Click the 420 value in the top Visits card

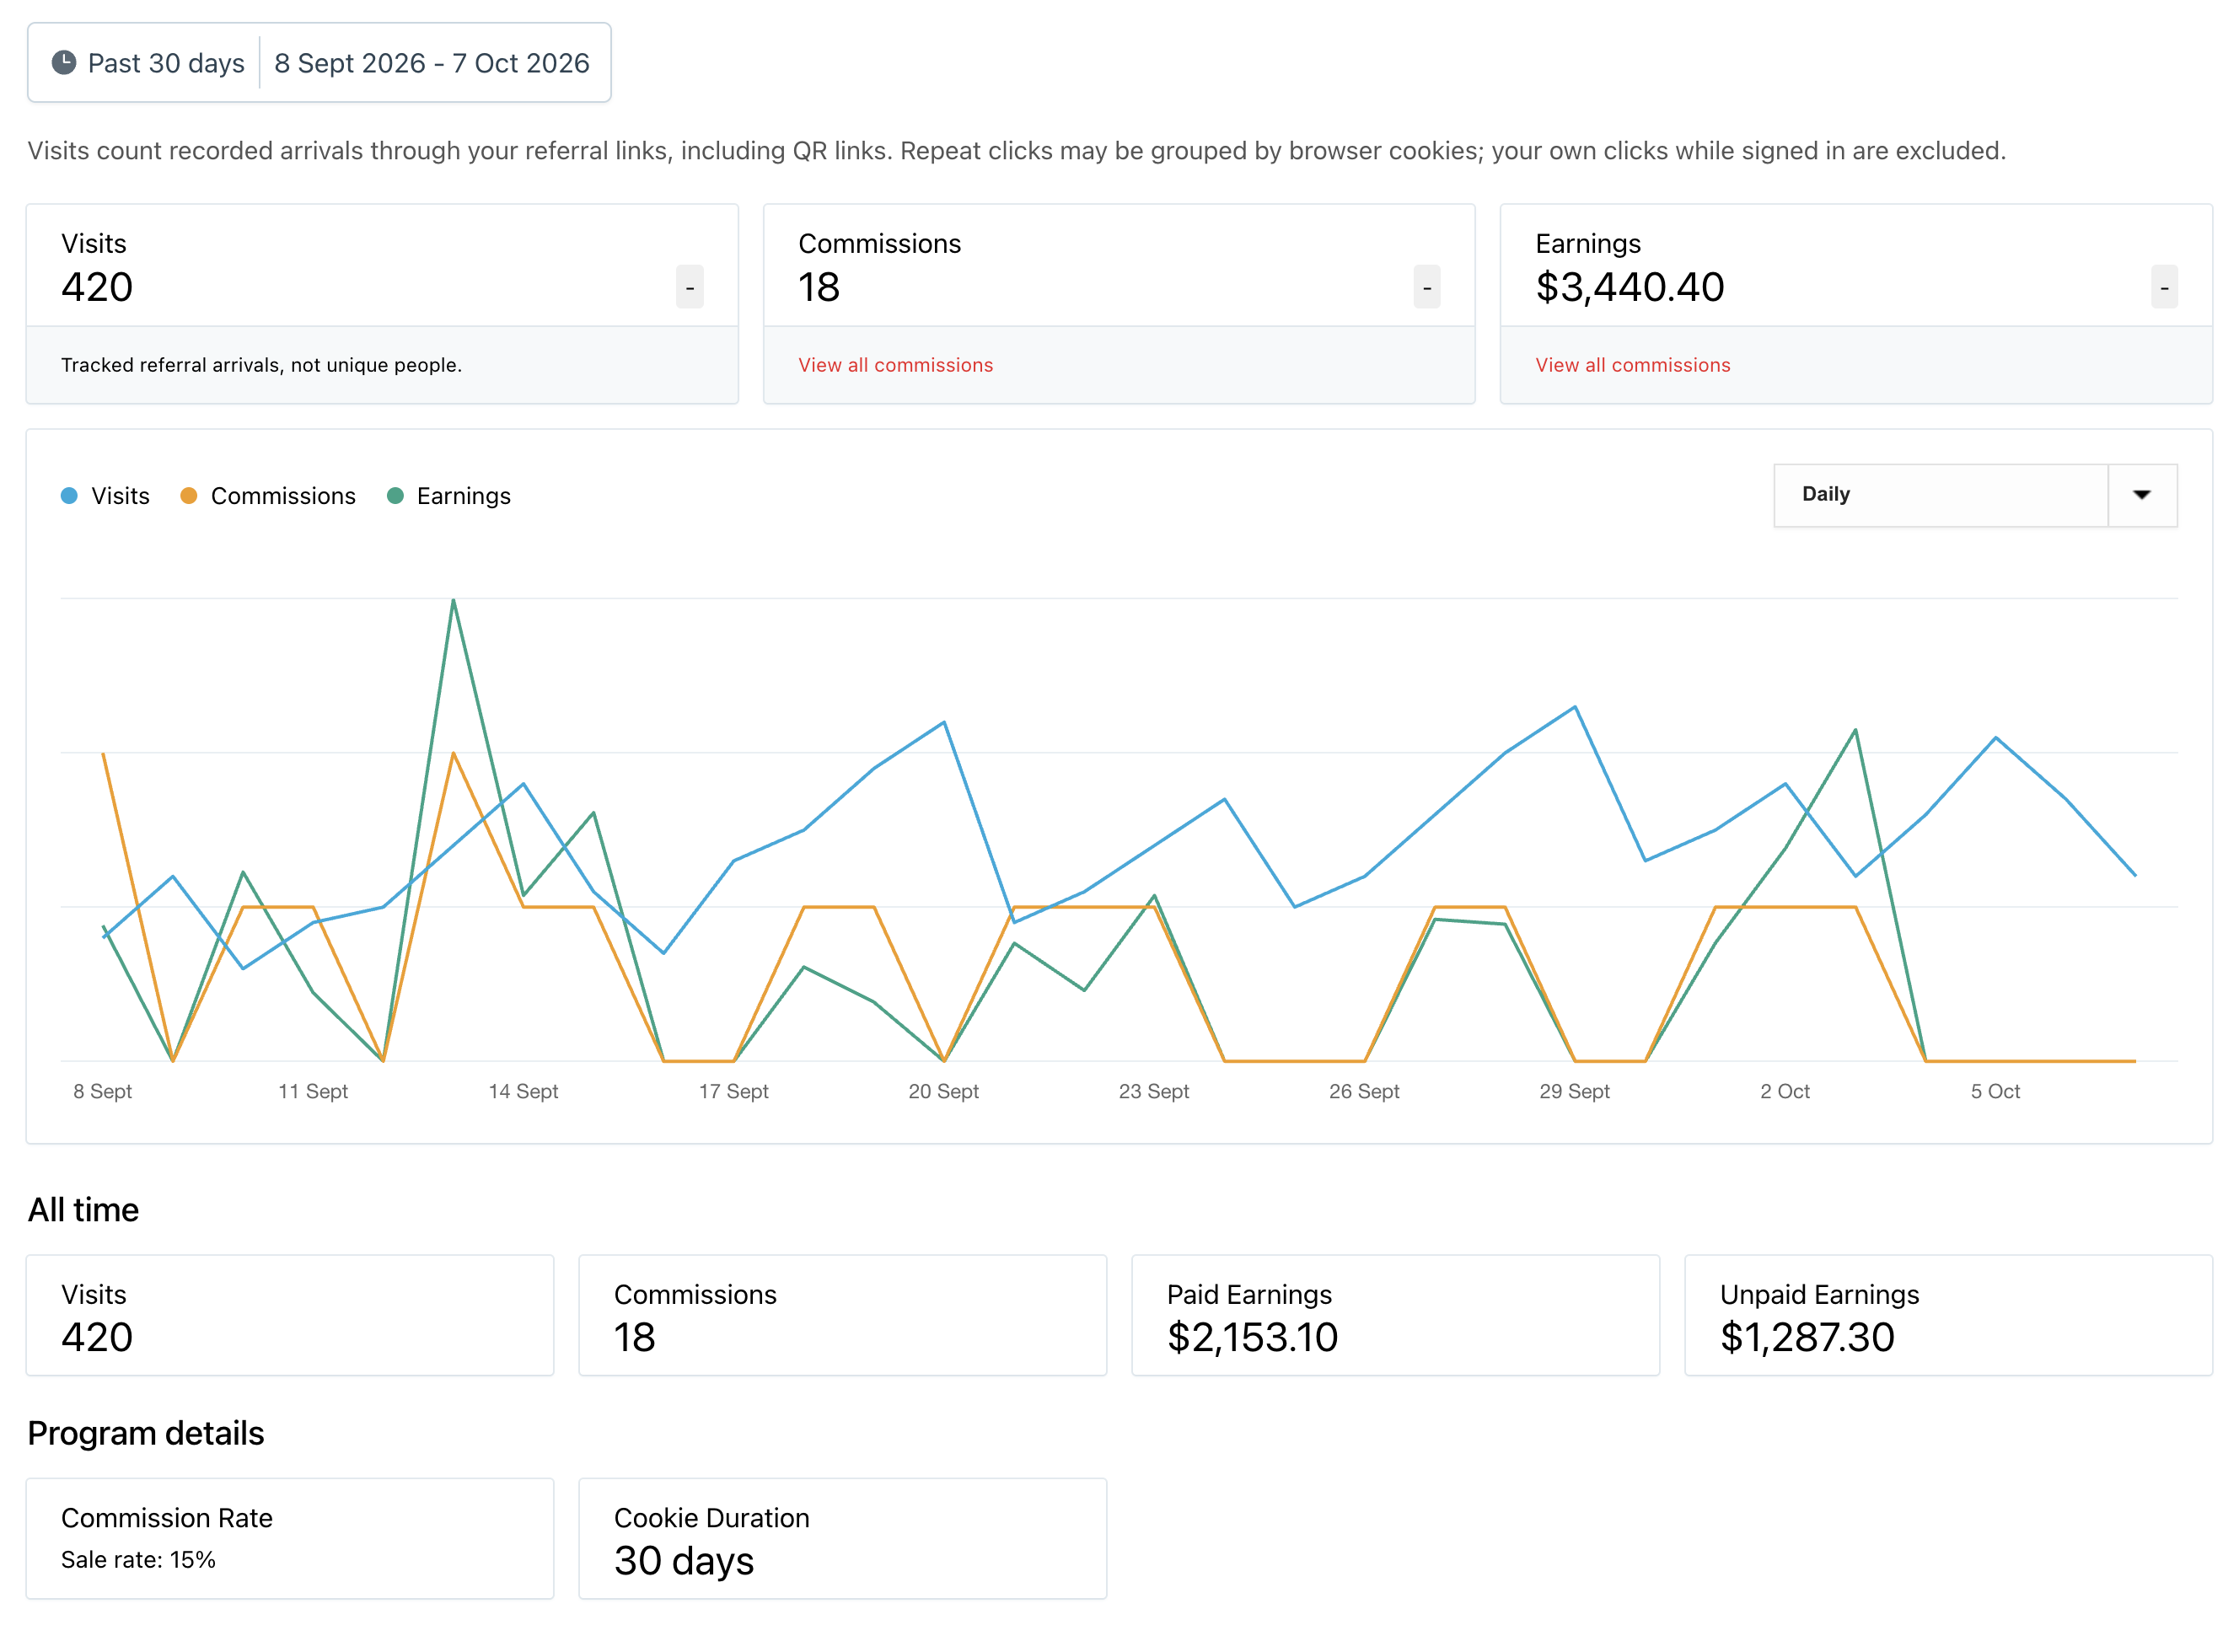pyautogui.click(x=97, y=287)
